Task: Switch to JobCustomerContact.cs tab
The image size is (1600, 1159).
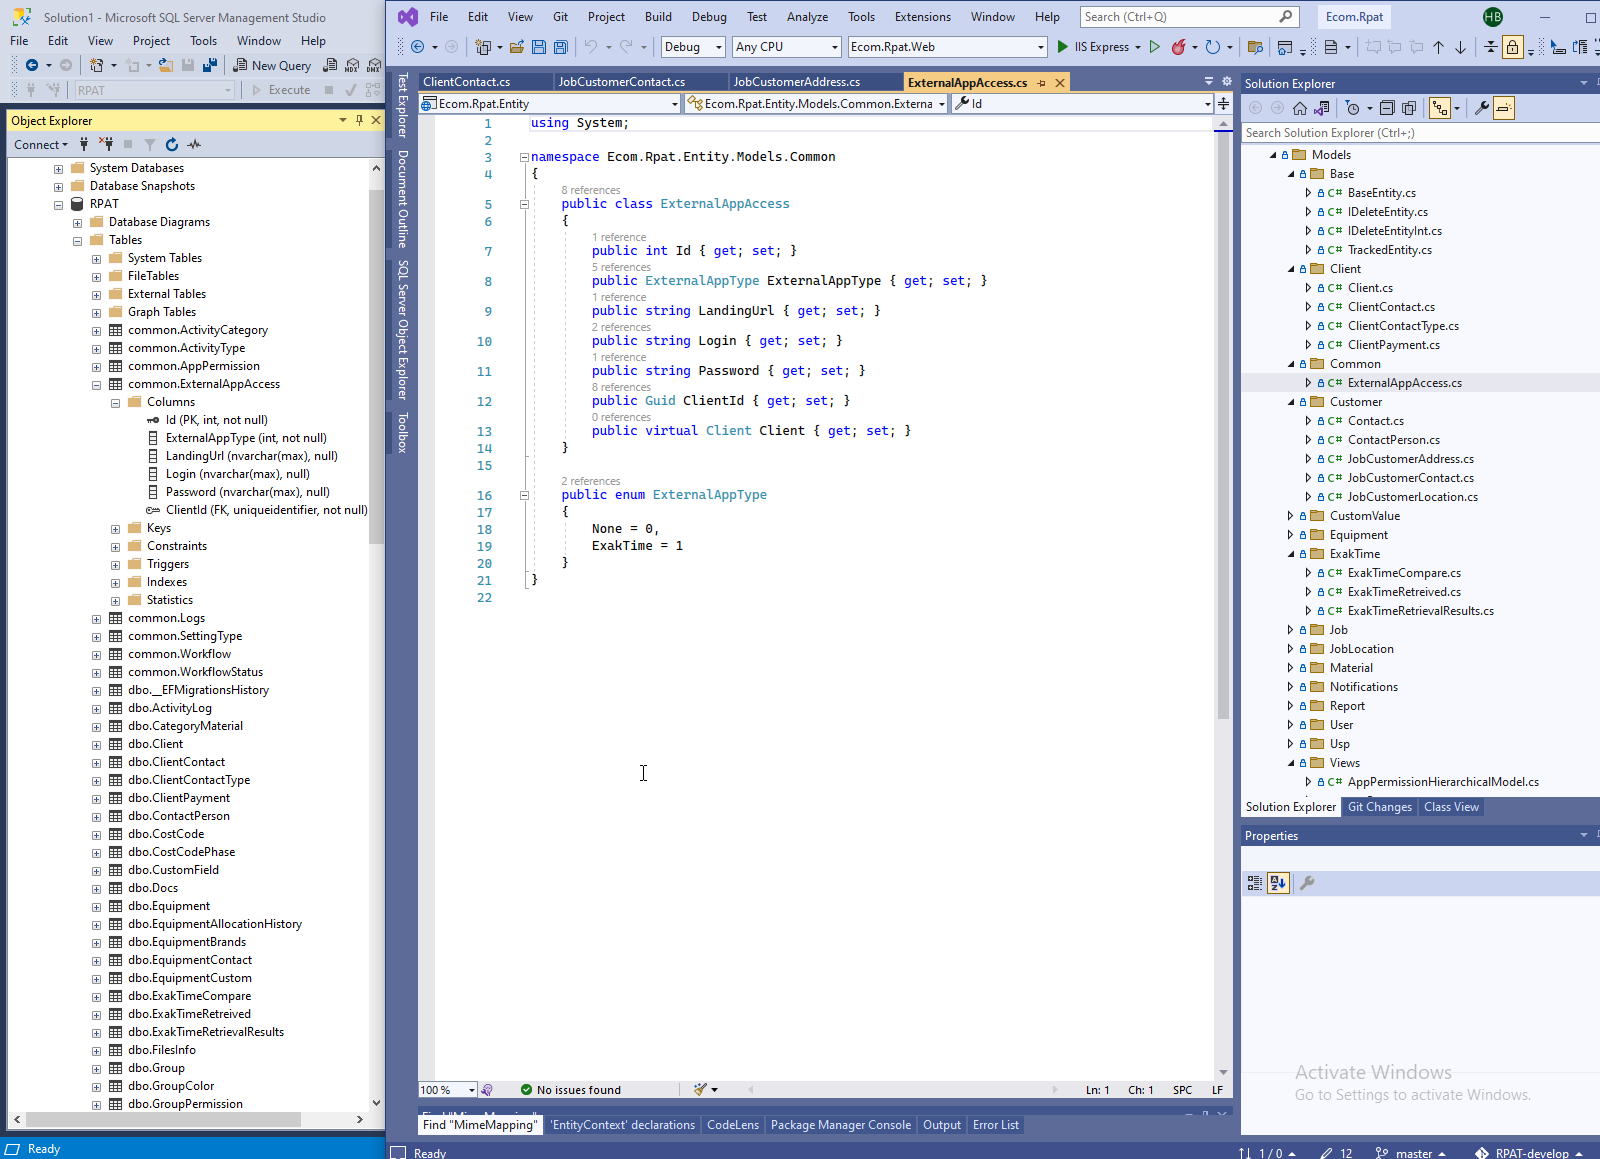Action: click(622, 82)
